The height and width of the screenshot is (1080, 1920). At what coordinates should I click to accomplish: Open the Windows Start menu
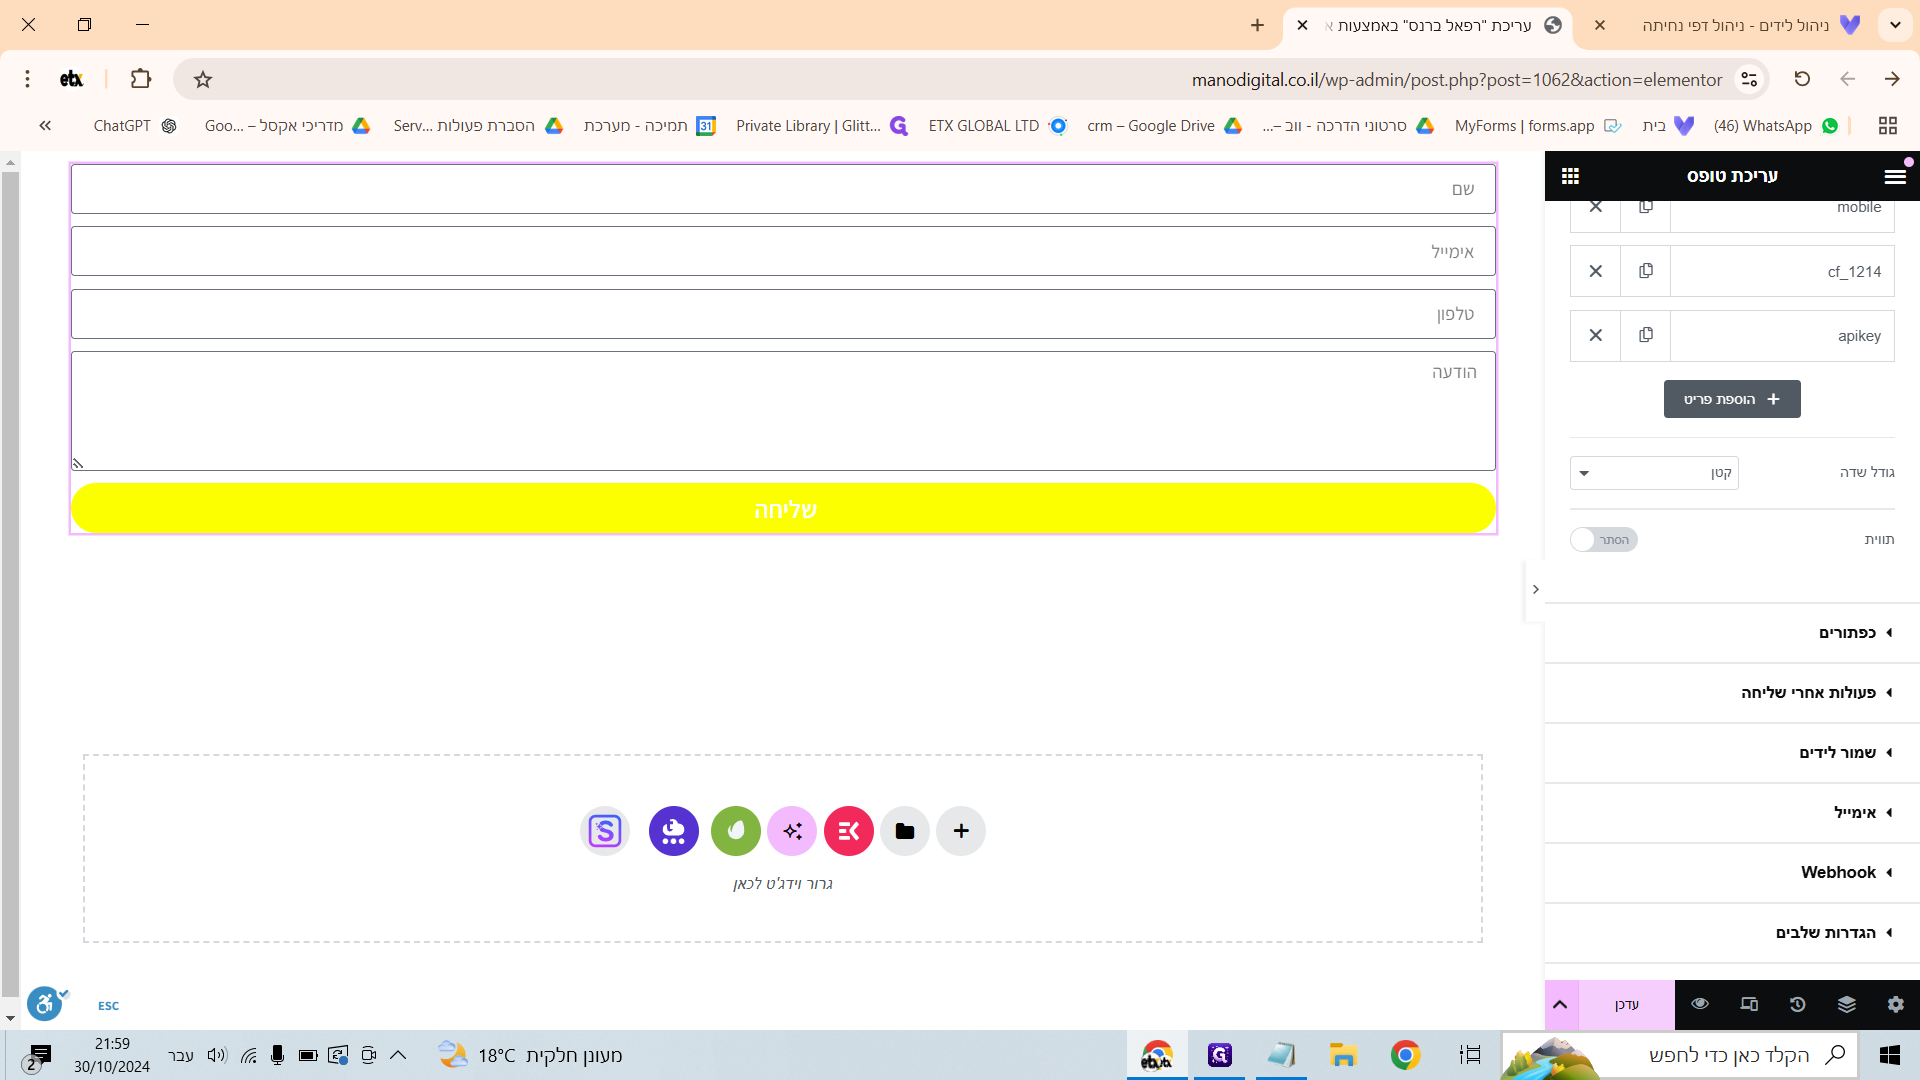click(1890, 1055)
